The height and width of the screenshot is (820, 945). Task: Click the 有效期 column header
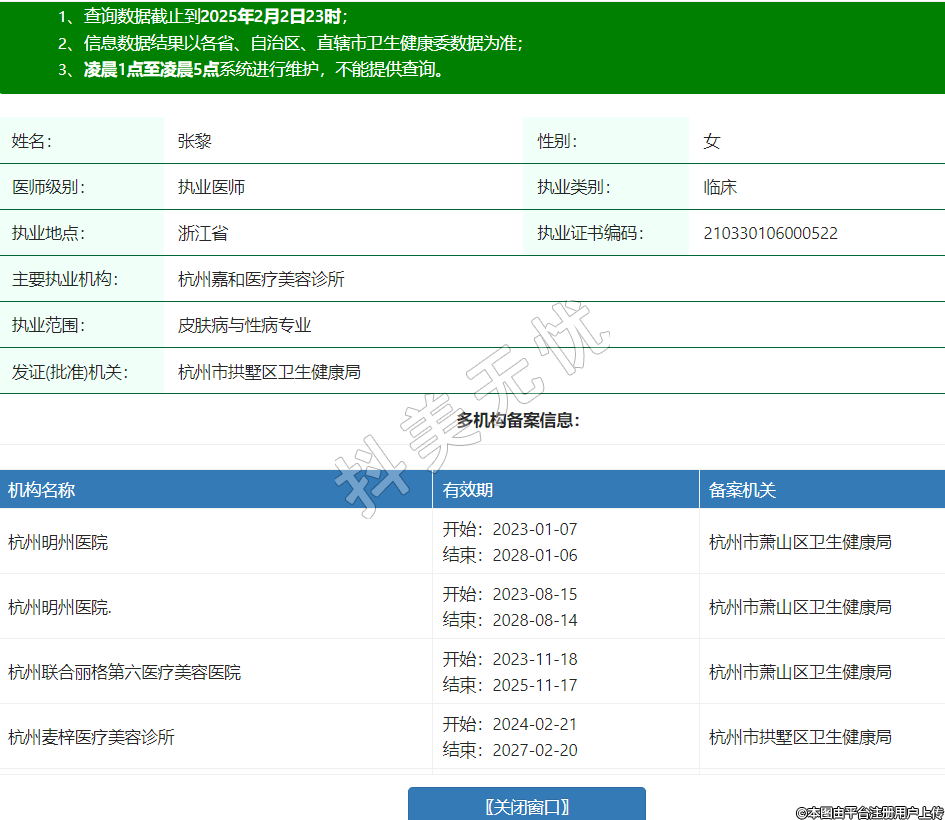coord(468,490)
